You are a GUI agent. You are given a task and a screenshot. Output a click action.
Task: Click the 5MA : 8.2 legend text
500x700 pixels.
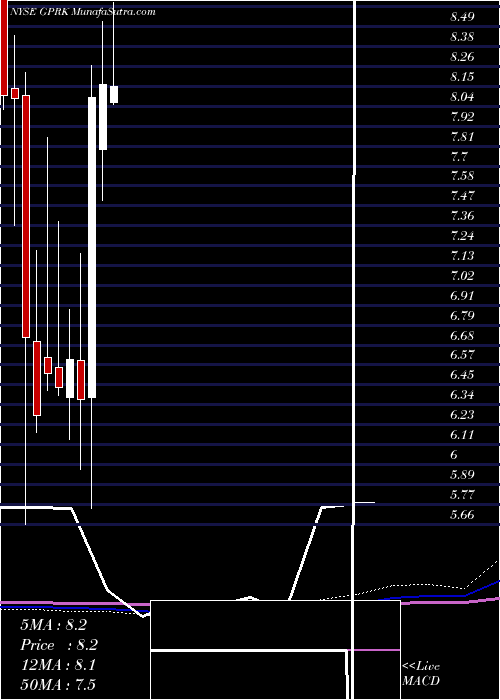(54, 625)
